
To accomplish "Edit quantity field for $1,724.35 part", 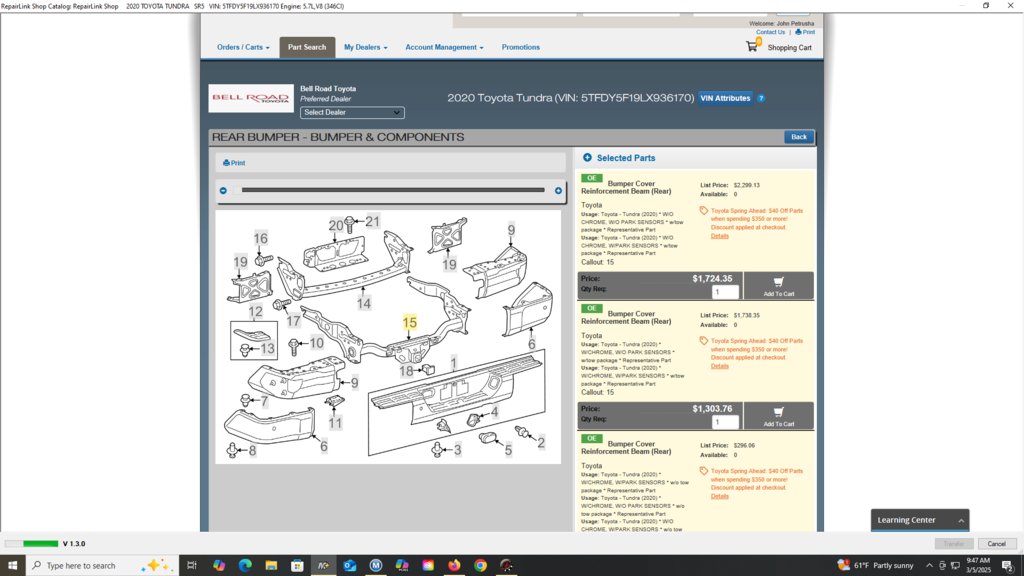I will click(x=725, y=292).
